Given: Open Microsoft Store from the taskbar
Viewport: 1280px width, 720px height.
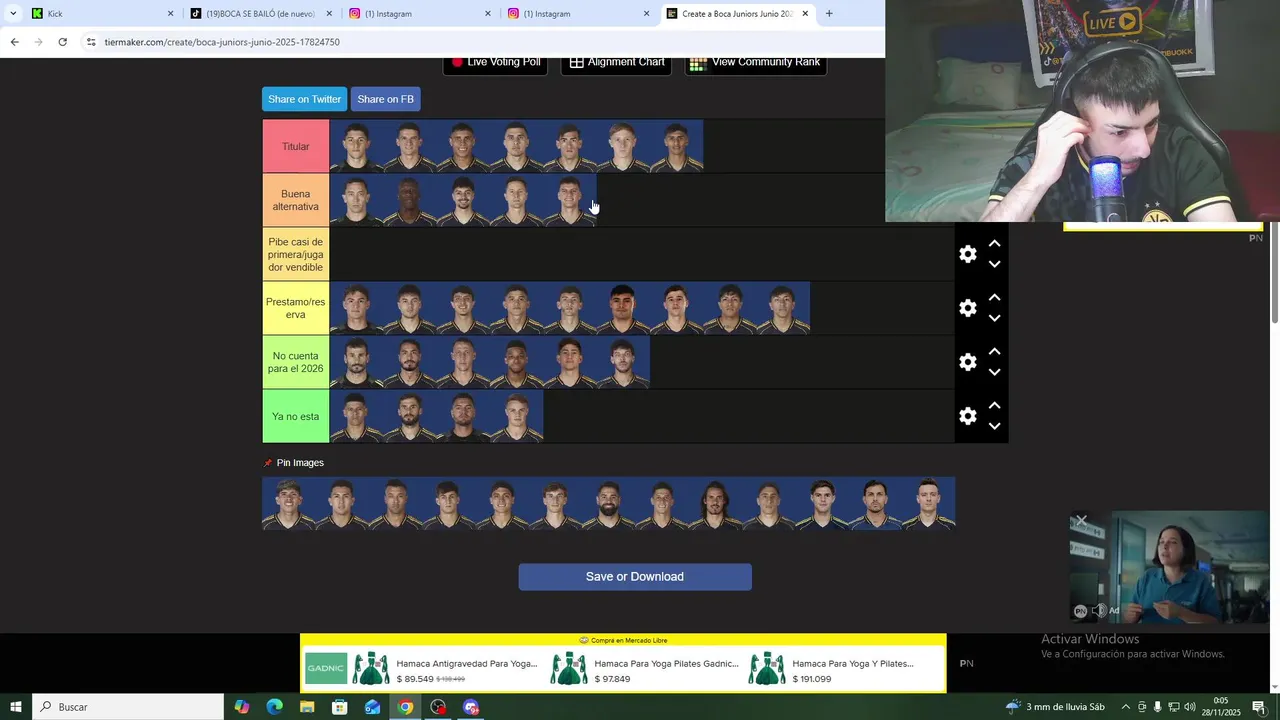Looking at the screenshot, I should point(340,707).
